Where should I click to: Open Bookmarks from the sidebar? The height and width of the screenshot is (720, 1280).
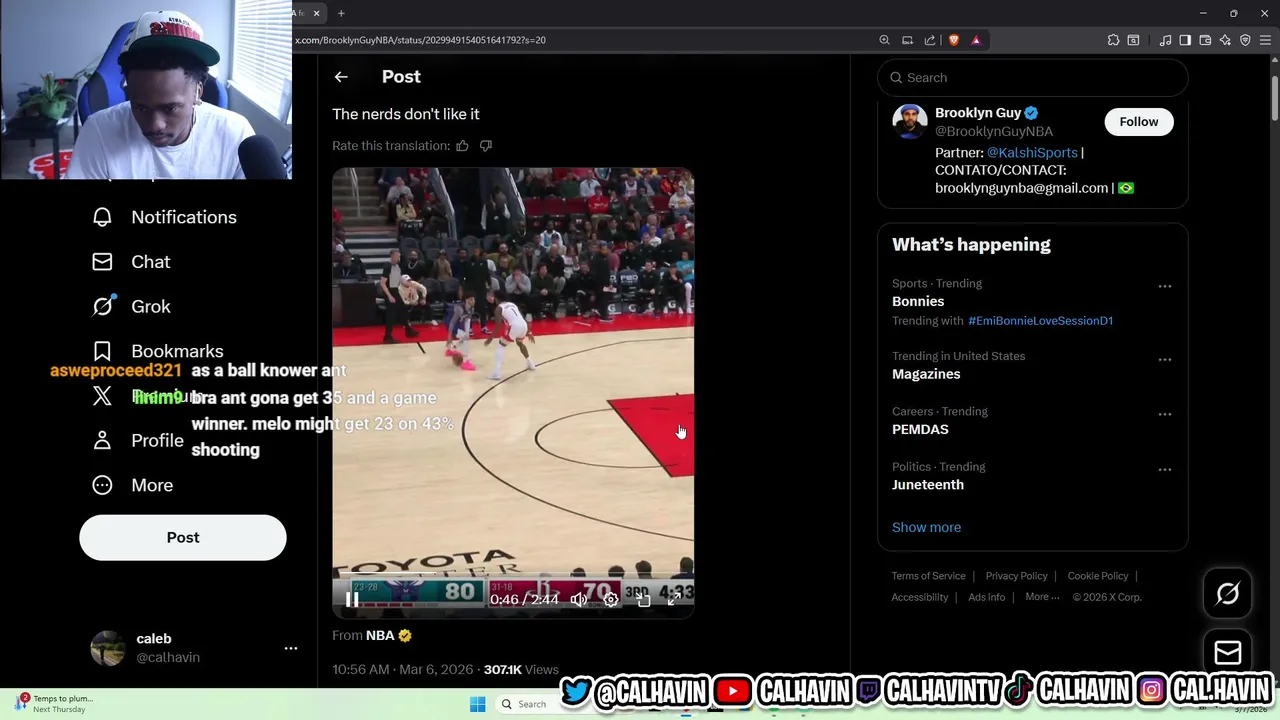(158, 351)
